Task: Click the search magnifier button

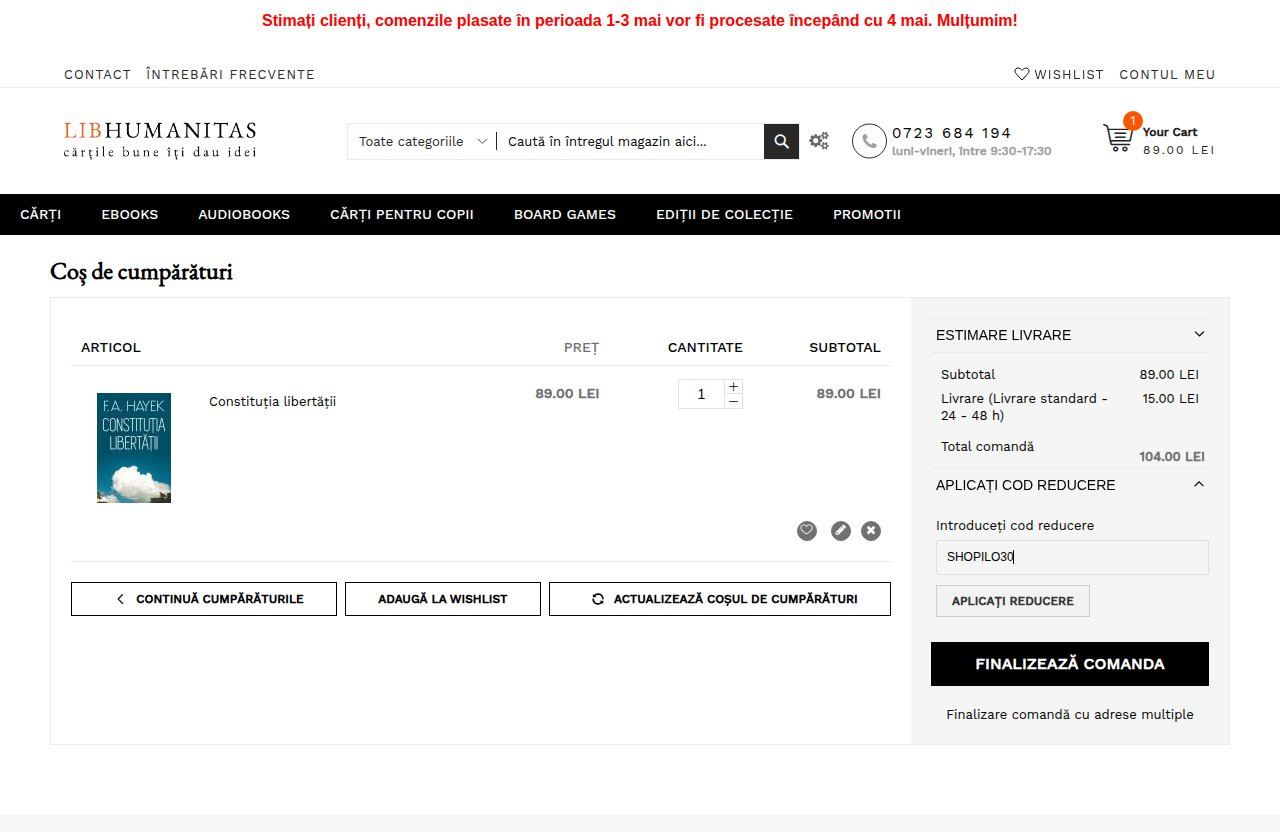Action: point(781,141)
